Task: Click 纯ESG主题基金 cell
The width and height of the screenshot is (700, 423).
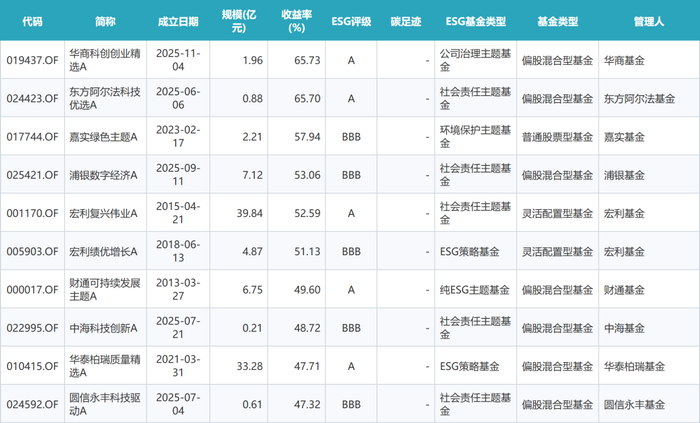Action: click(475, 290)
